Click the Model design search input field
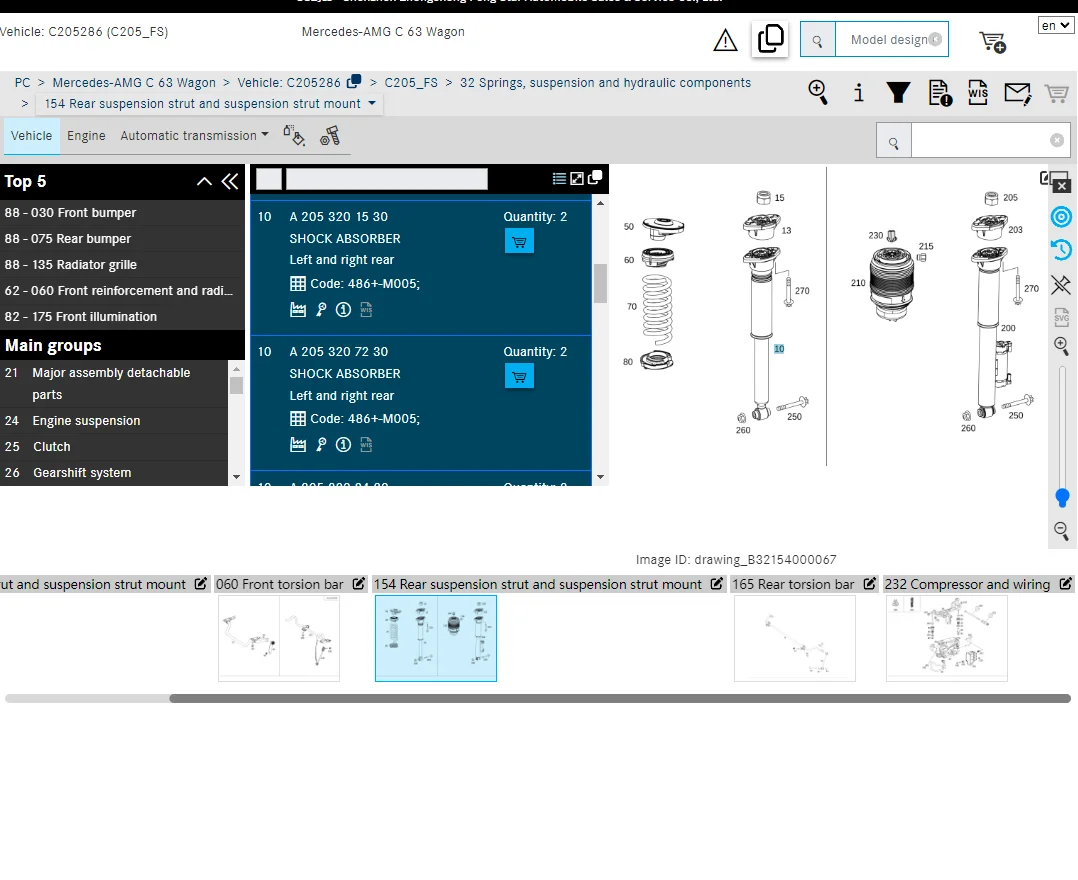 [x=892, y=39]
